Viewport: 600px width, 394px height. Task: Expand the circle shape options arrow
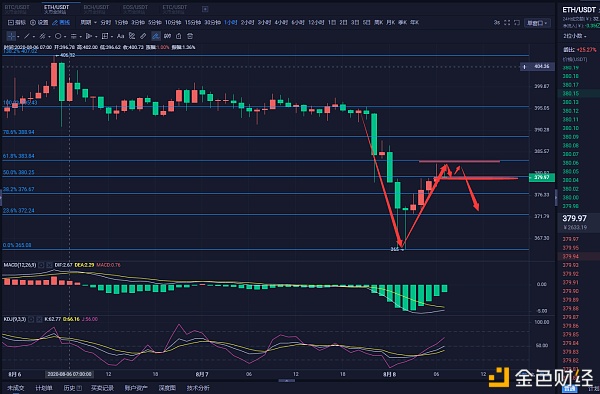click(x=65, y=37)
